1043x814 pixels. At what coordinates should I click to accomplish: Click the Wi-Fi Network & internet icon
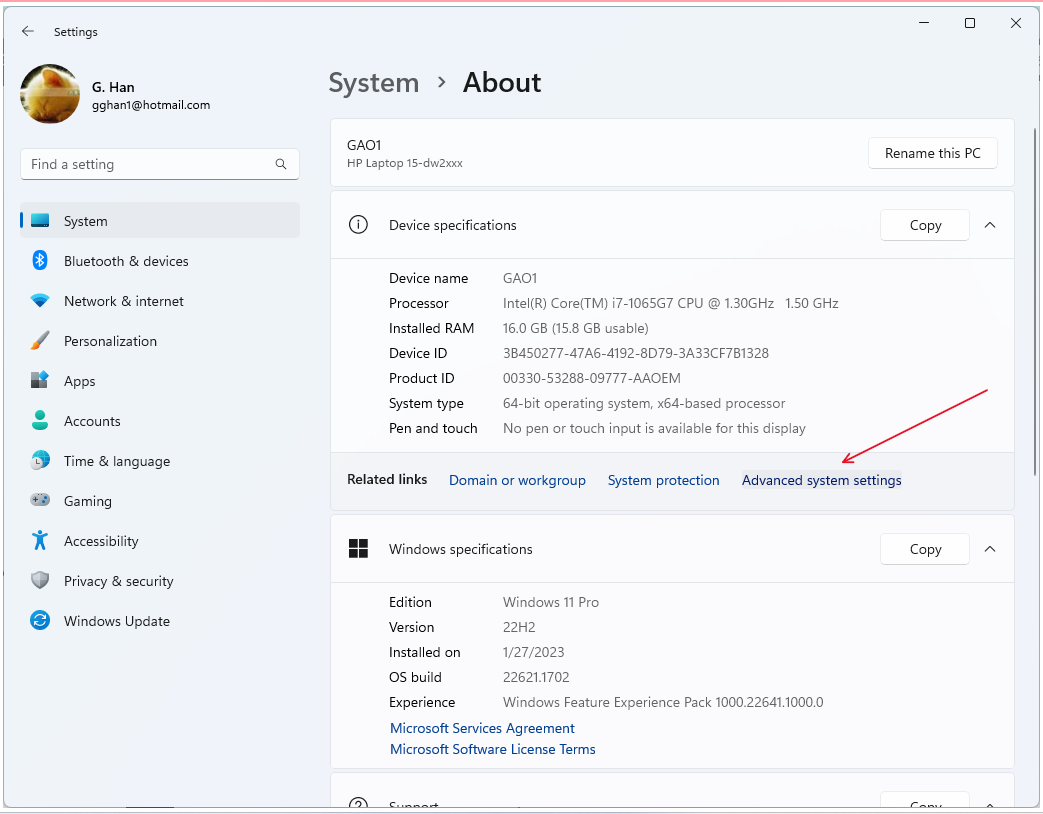tap(40, 301)
